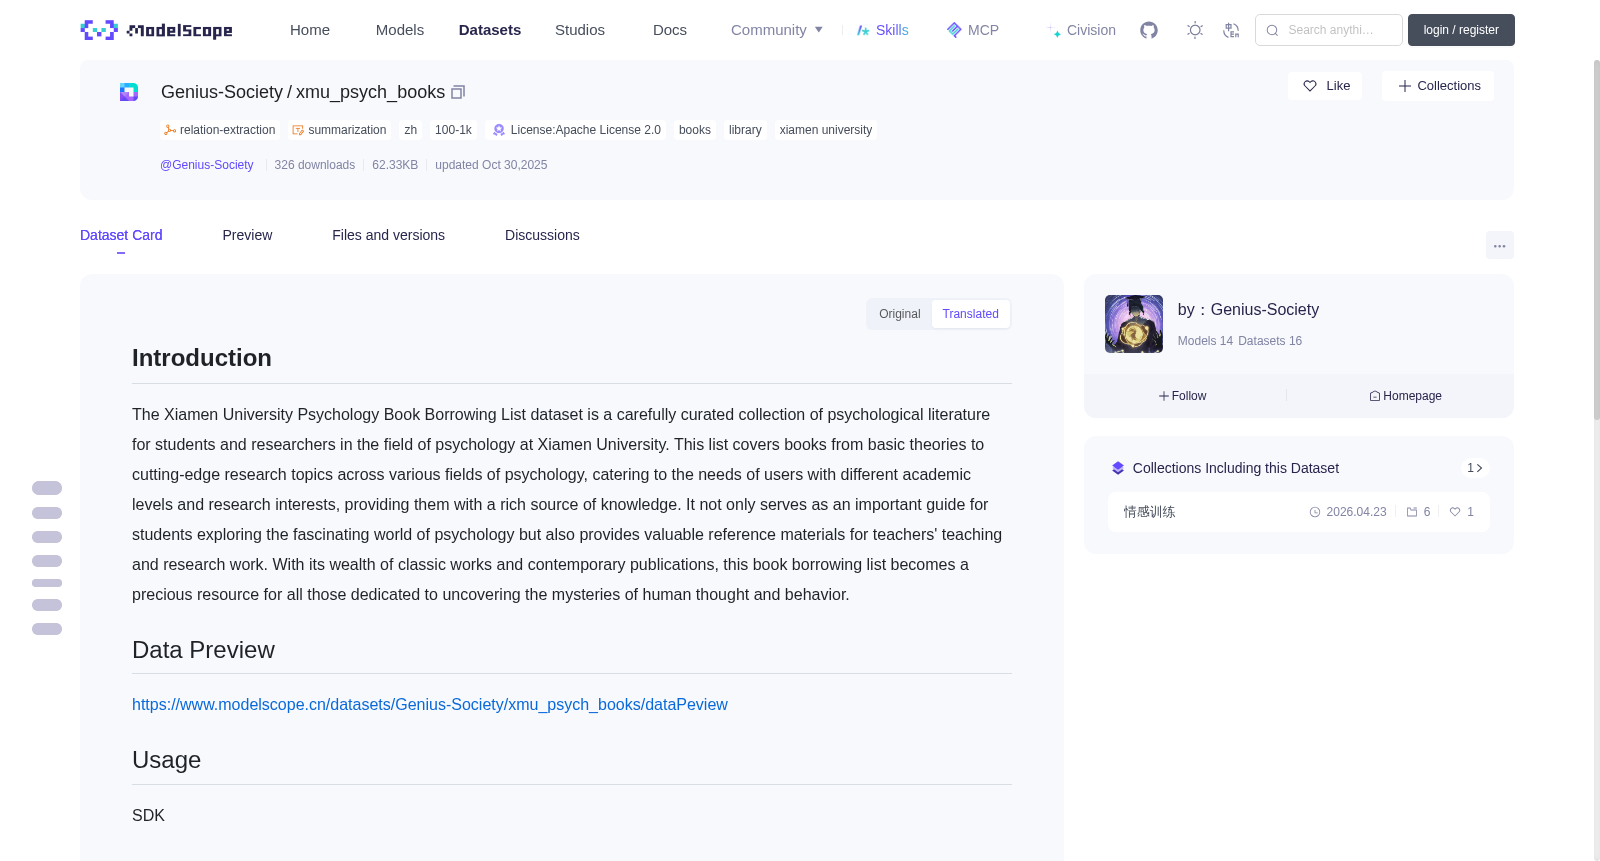Expand the collections count arrow
Screen dimensions: 1600x861
[x=1475, y=468]
